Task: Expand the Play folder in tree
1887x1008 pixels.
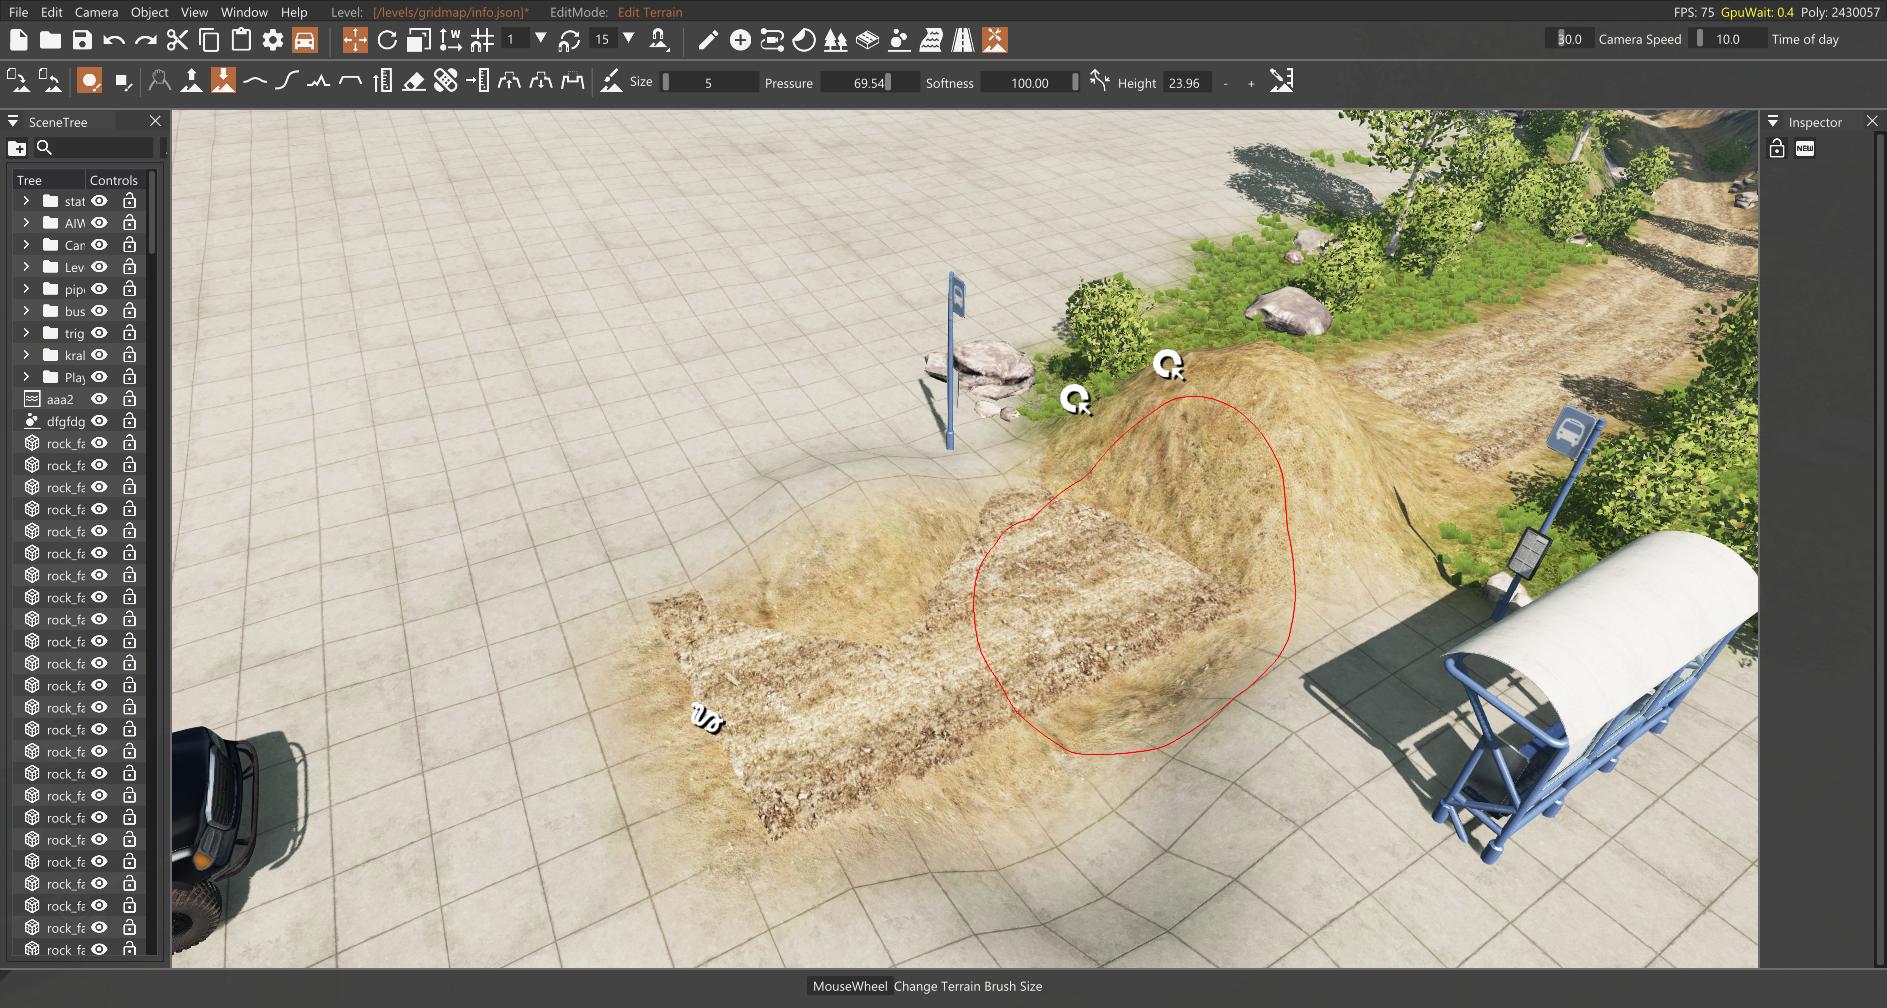Action: click(x=26, y=377)
